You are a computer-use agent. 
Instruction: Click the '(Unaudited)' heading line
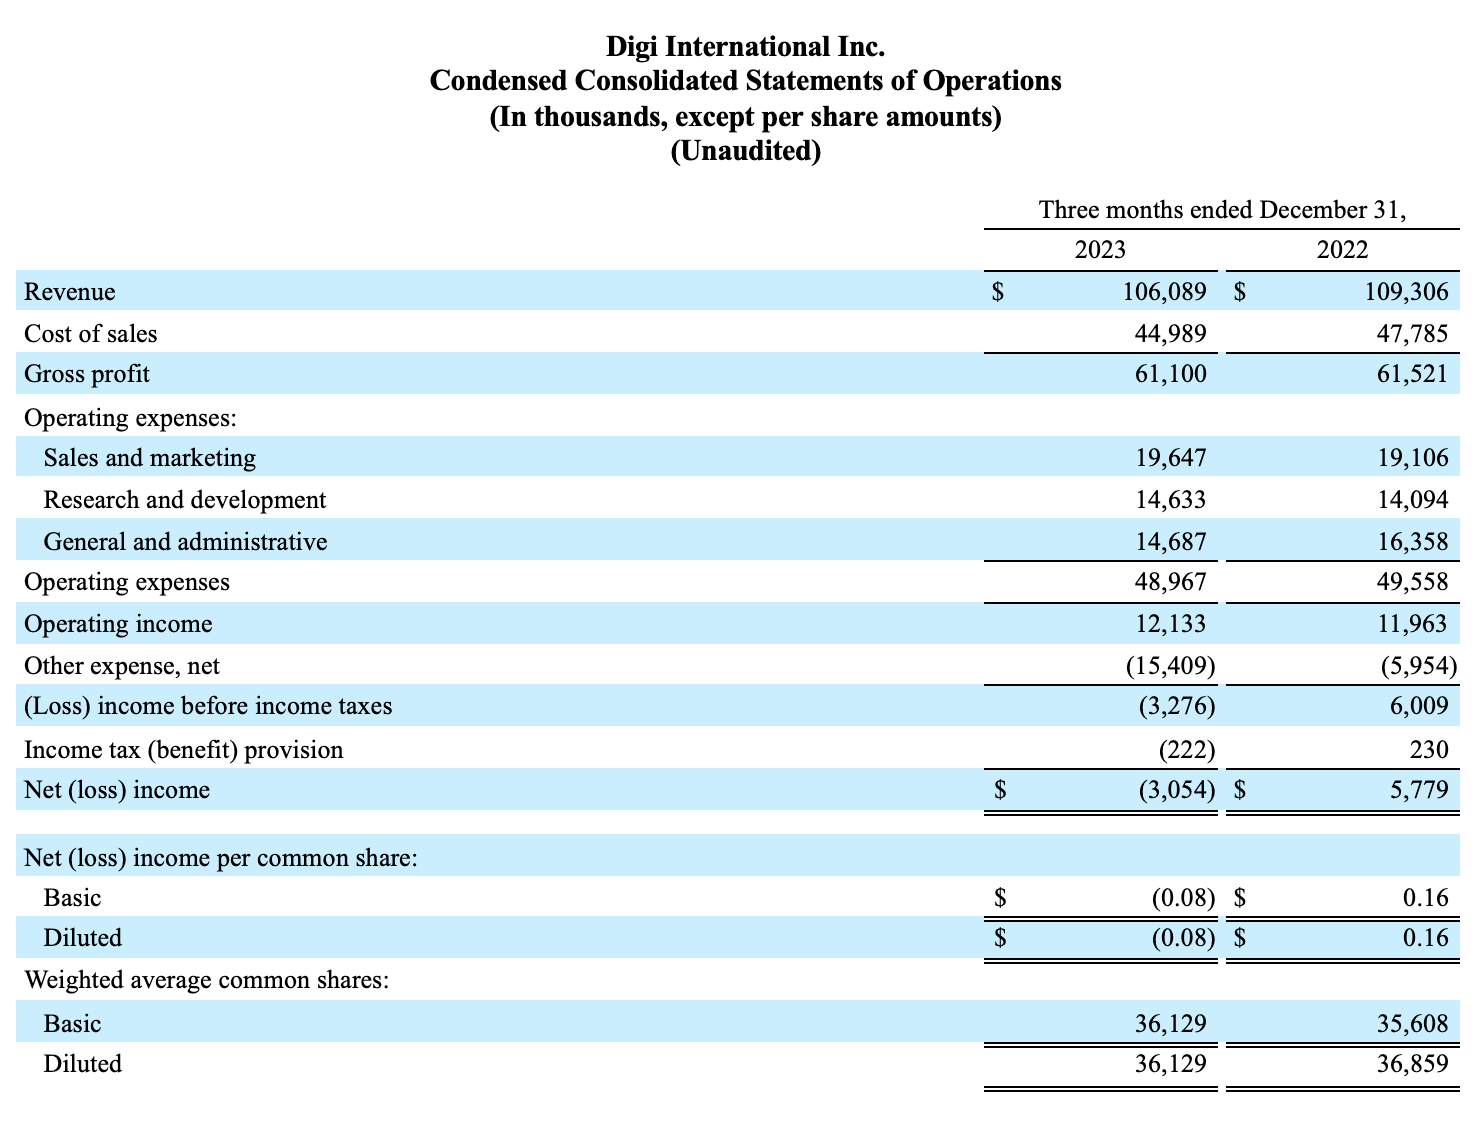point(745,152)
